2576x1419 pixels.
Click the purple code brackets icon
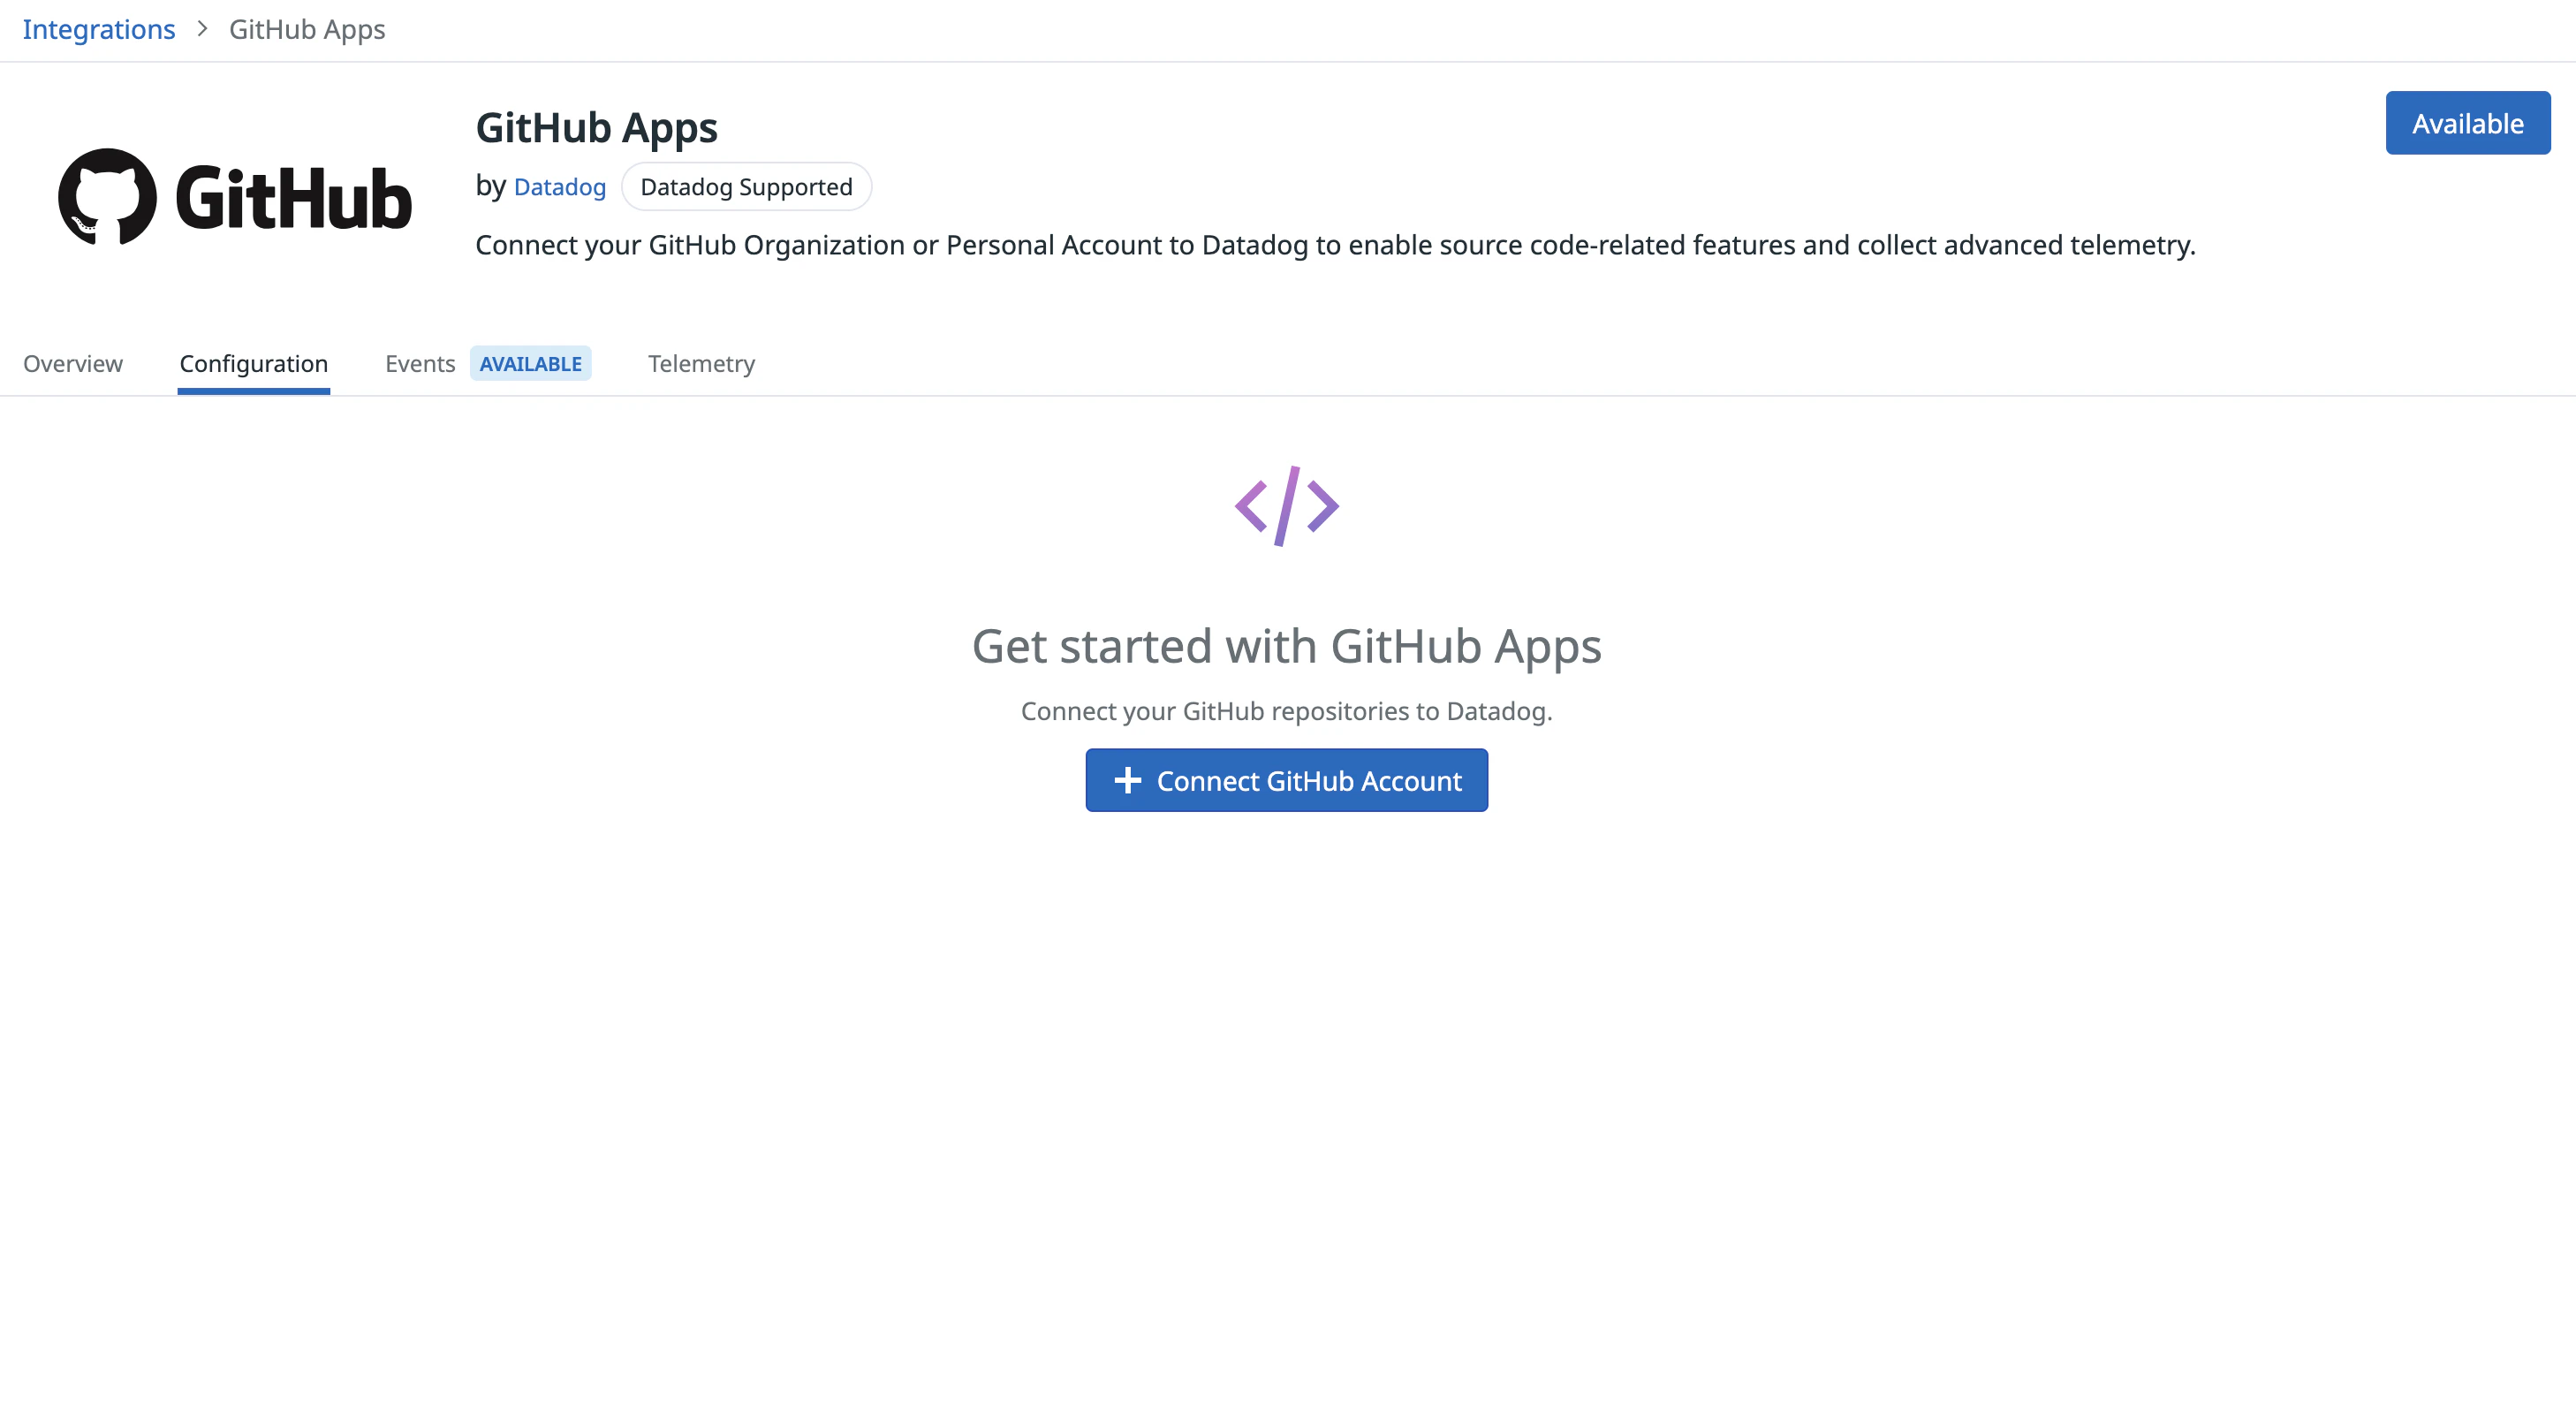pyautogui.click(x=1287, y=506)
